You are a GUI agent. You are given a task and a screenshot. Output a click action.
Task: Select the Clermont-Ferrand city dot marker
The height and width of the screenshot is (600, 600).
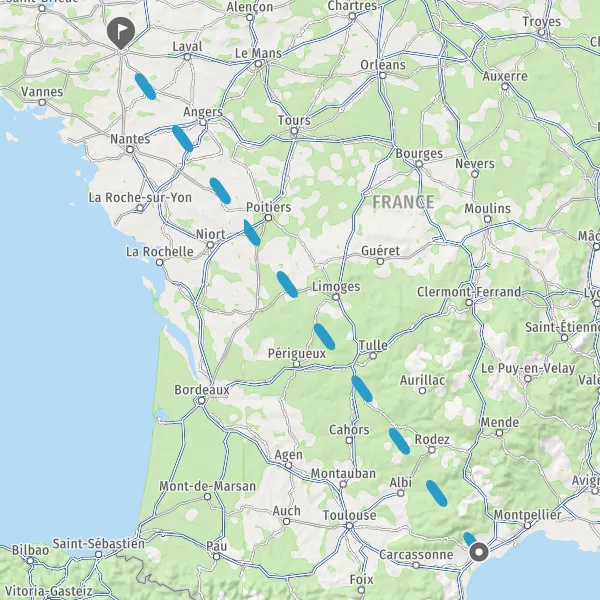coord(469,303)
